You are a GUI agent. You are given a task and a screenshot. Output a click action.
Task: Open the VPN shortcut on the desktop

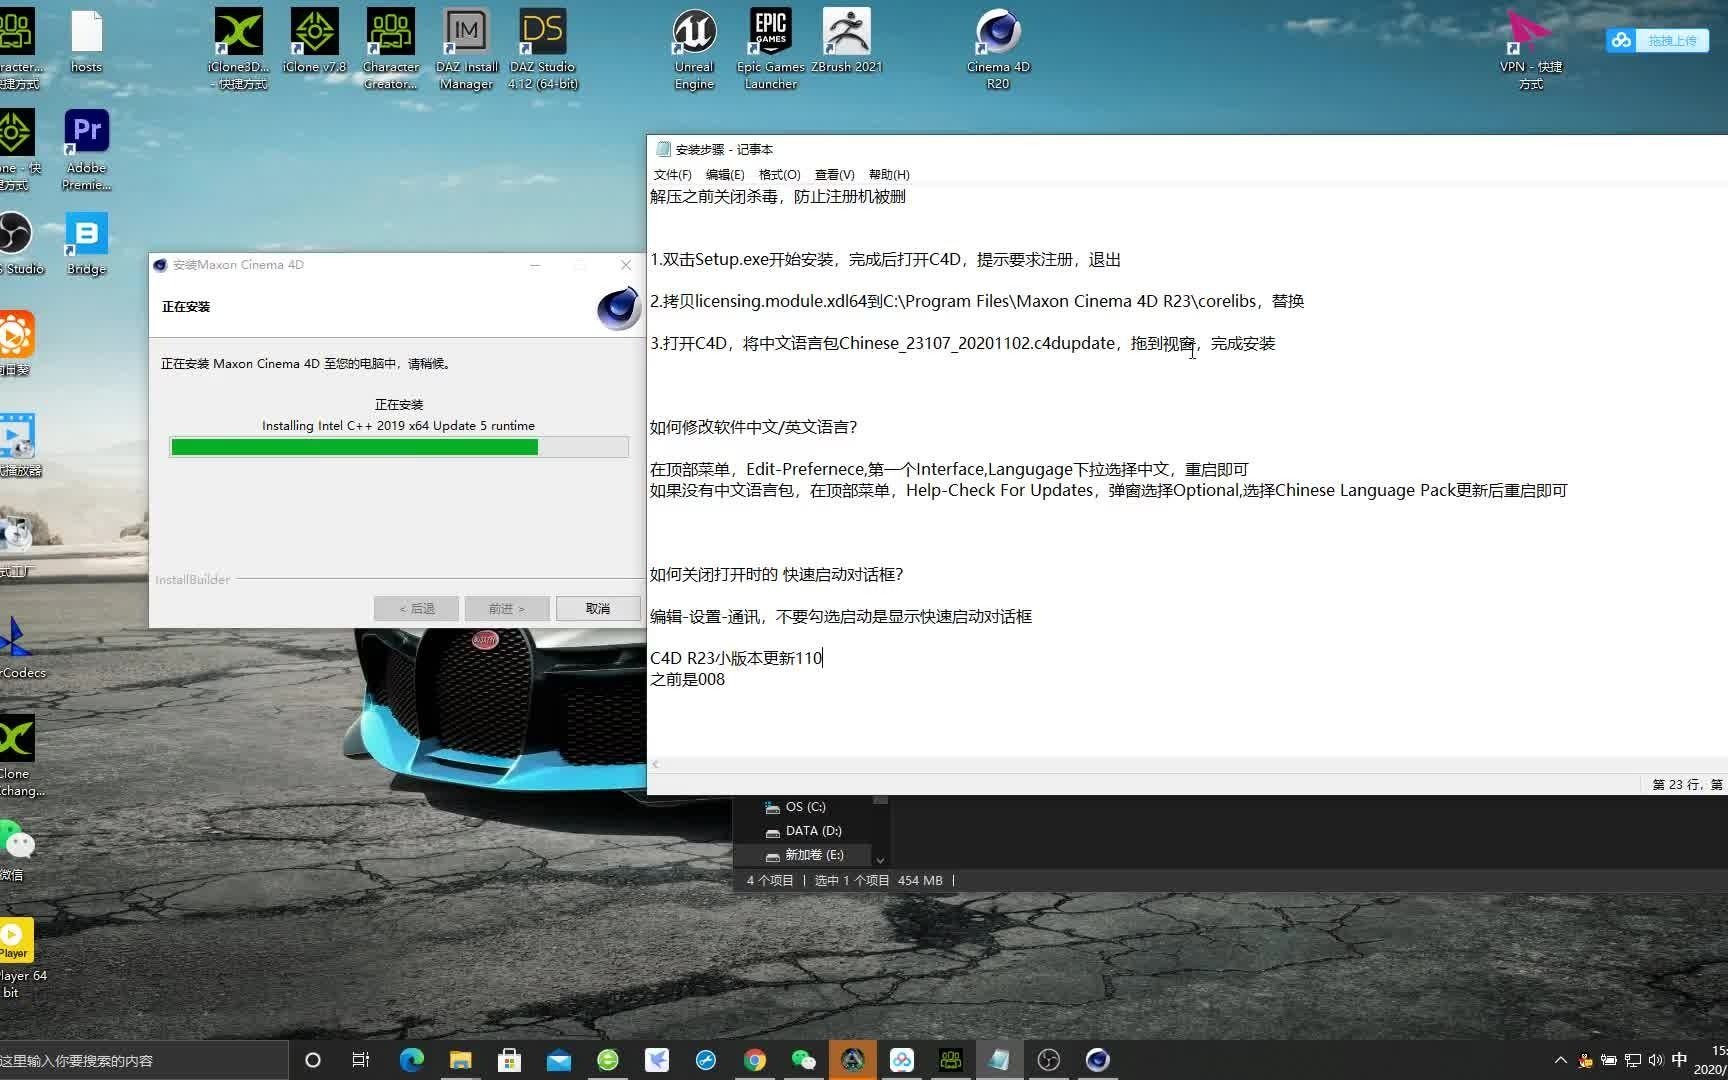point(1530,48)
